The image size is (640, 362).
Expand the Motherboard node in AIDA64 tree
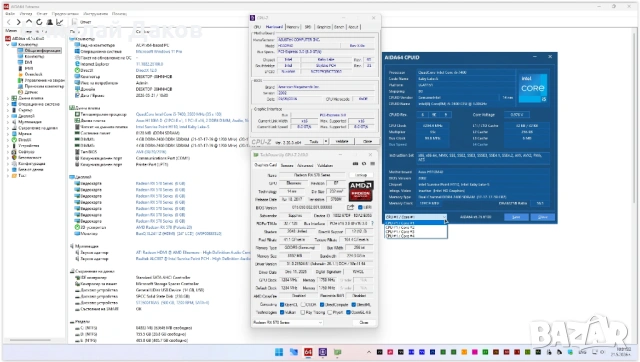(8, 98)
